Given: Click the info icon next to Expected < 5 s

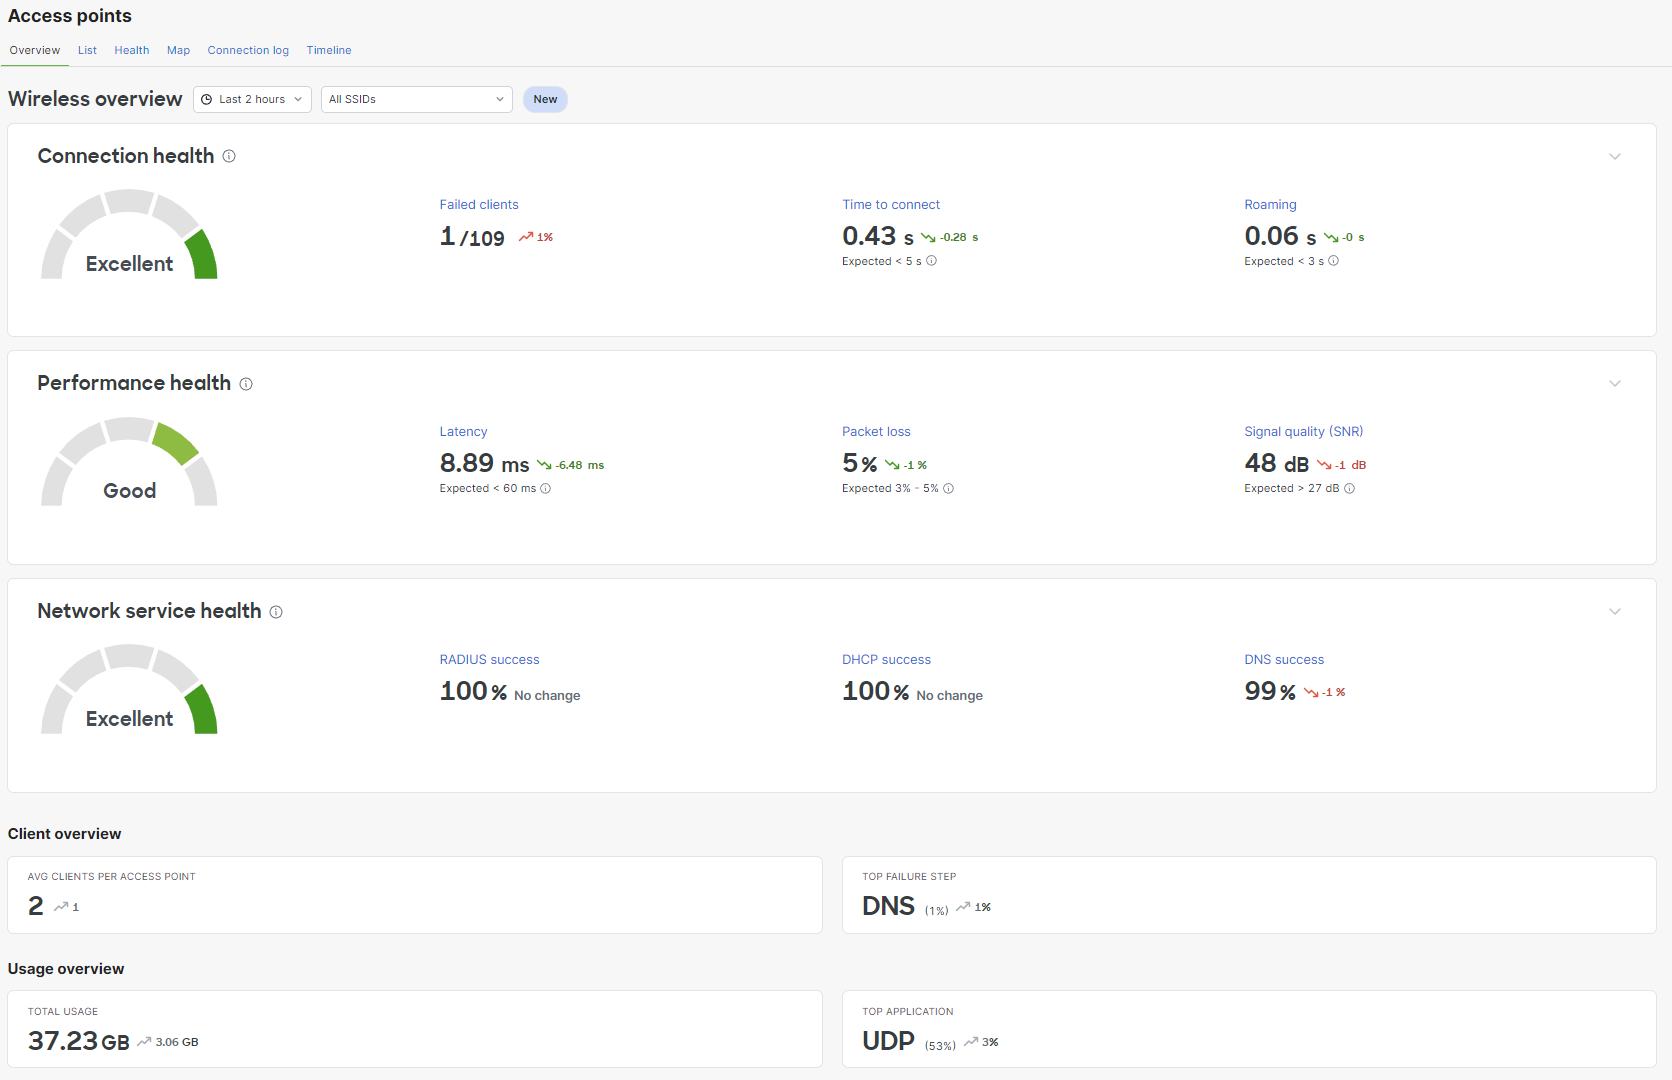Looking at the screenshot, I should pos(931,261).
